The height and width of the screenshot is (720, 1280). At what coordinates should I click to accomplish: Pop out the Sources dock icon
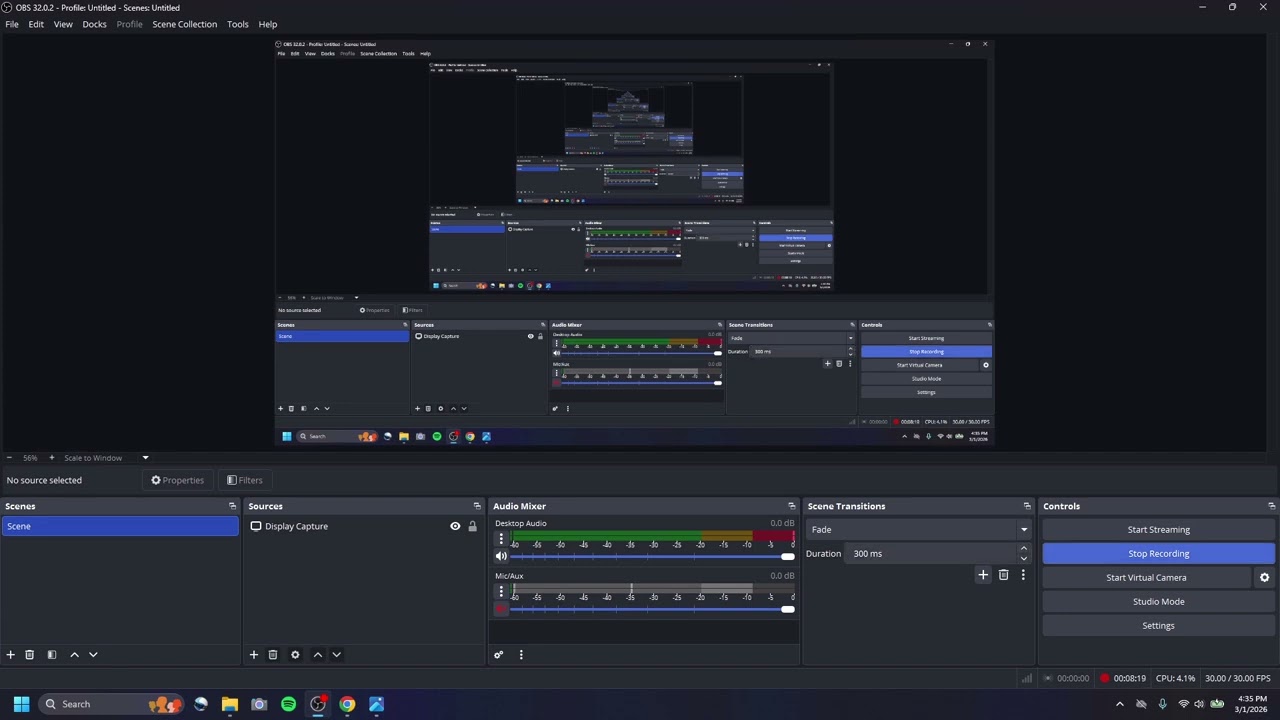coord(477,506)
